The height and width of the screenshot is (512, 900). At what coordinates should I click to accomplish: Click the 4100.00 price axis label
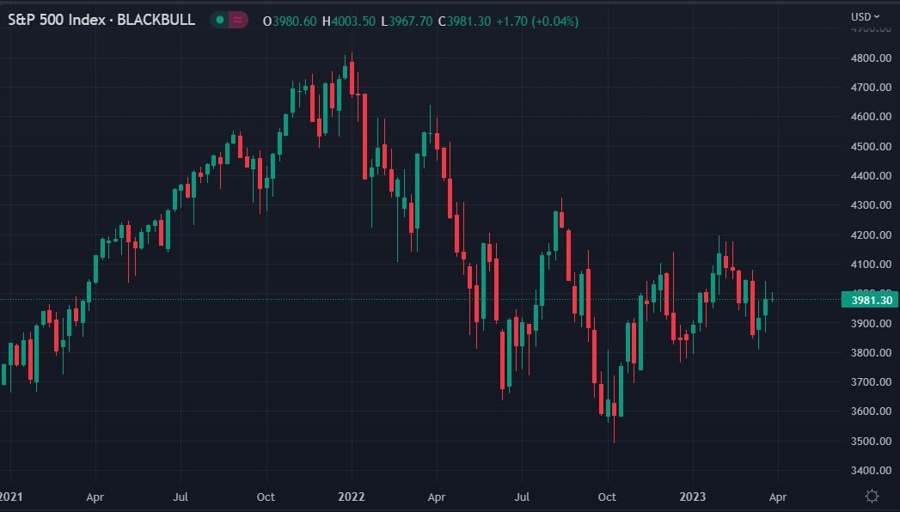[x=871, y=264]
